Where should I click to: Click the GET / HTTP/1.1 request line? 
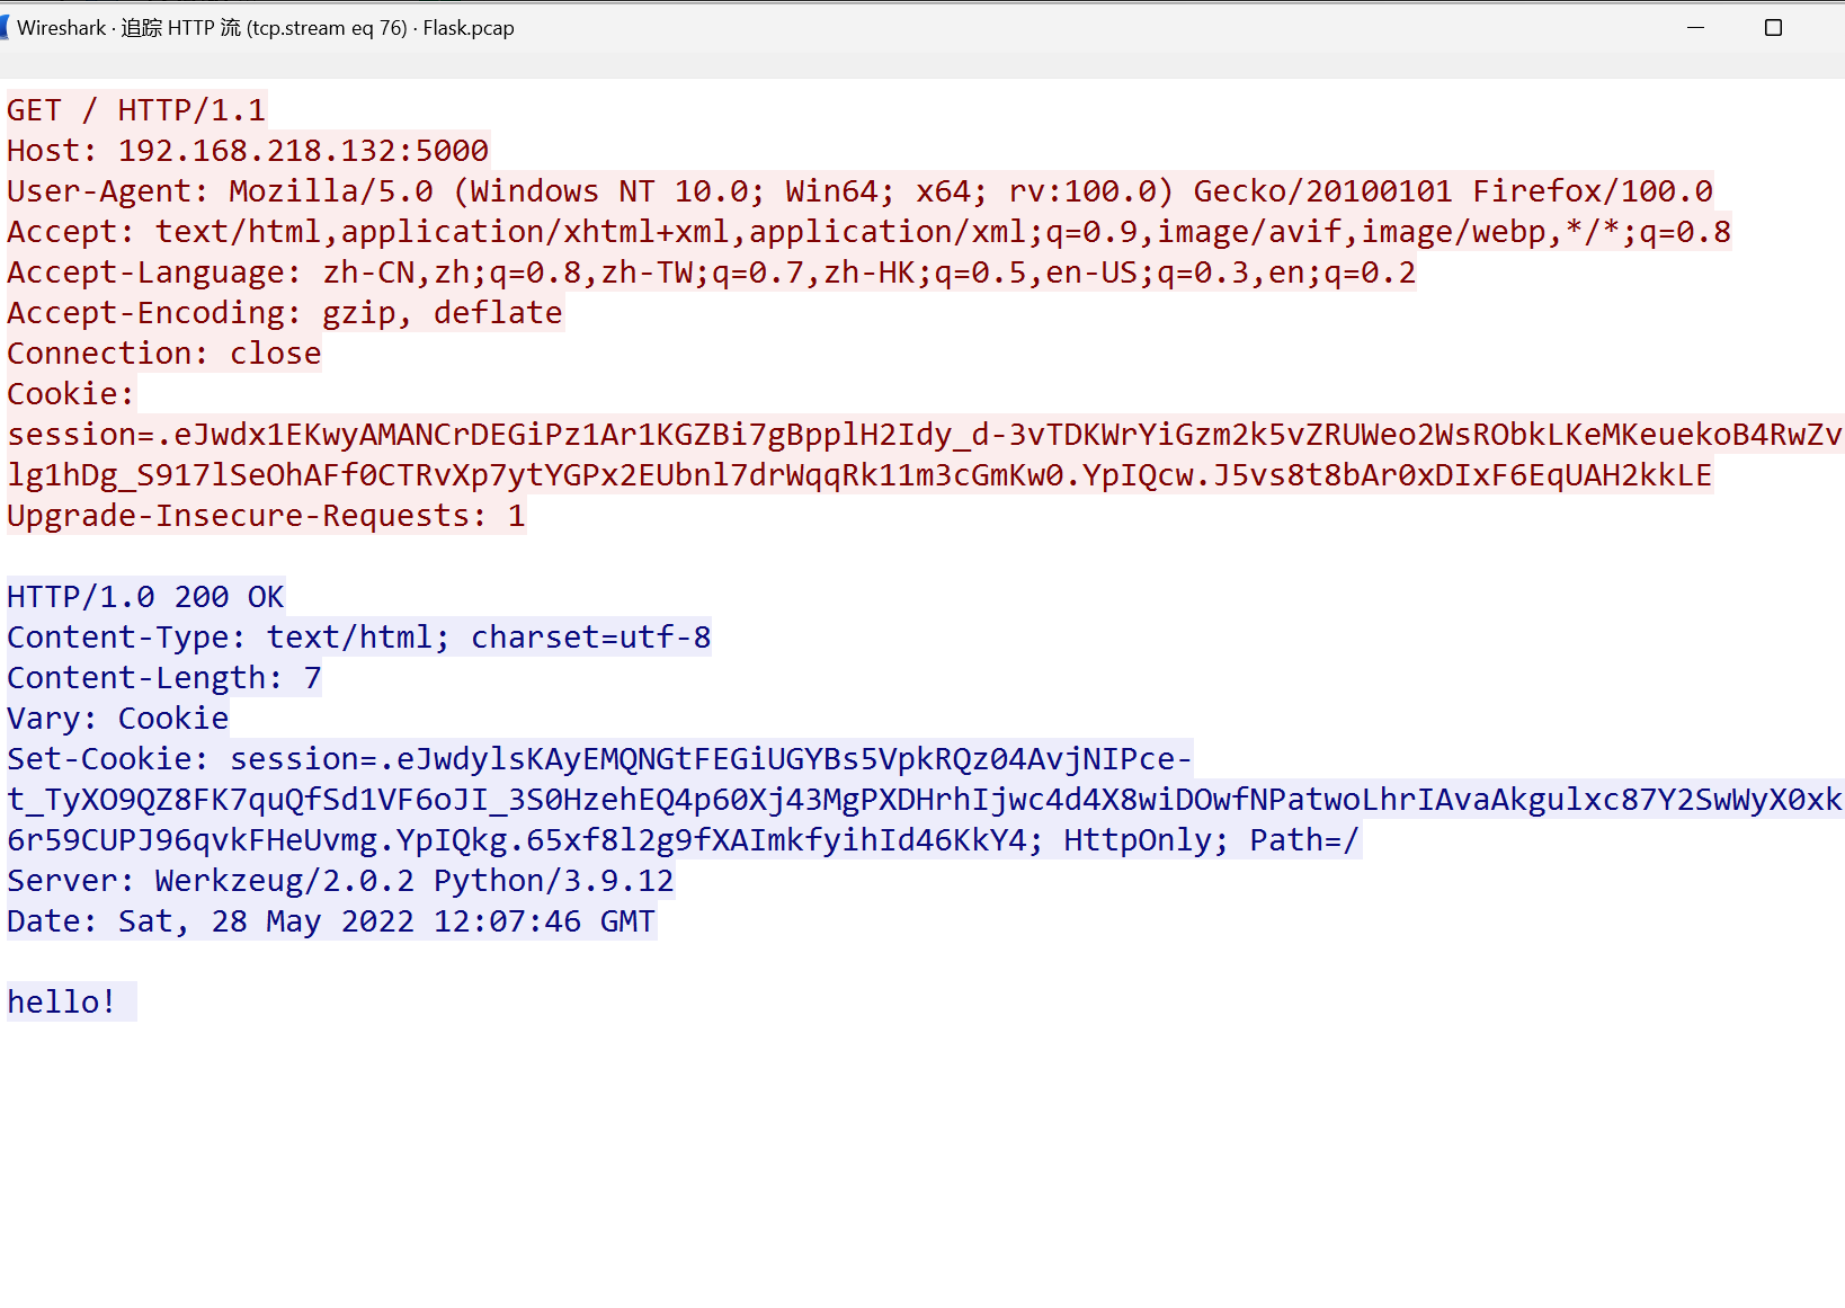coord(136,110)
